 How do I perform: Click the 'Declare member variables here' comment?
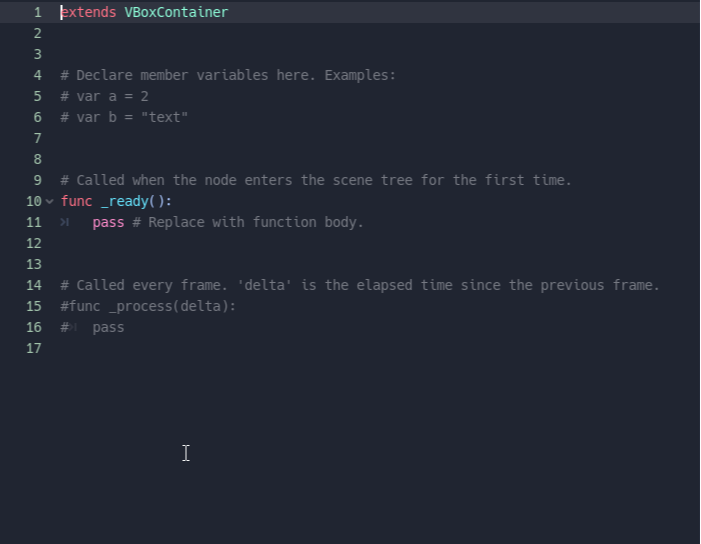click(228, 75)
